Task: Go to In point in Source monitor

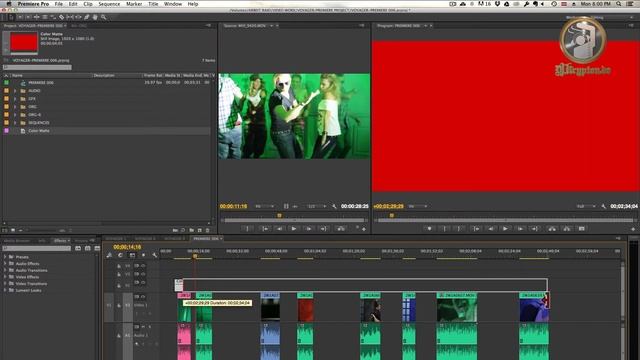Action: pos(265,229)
